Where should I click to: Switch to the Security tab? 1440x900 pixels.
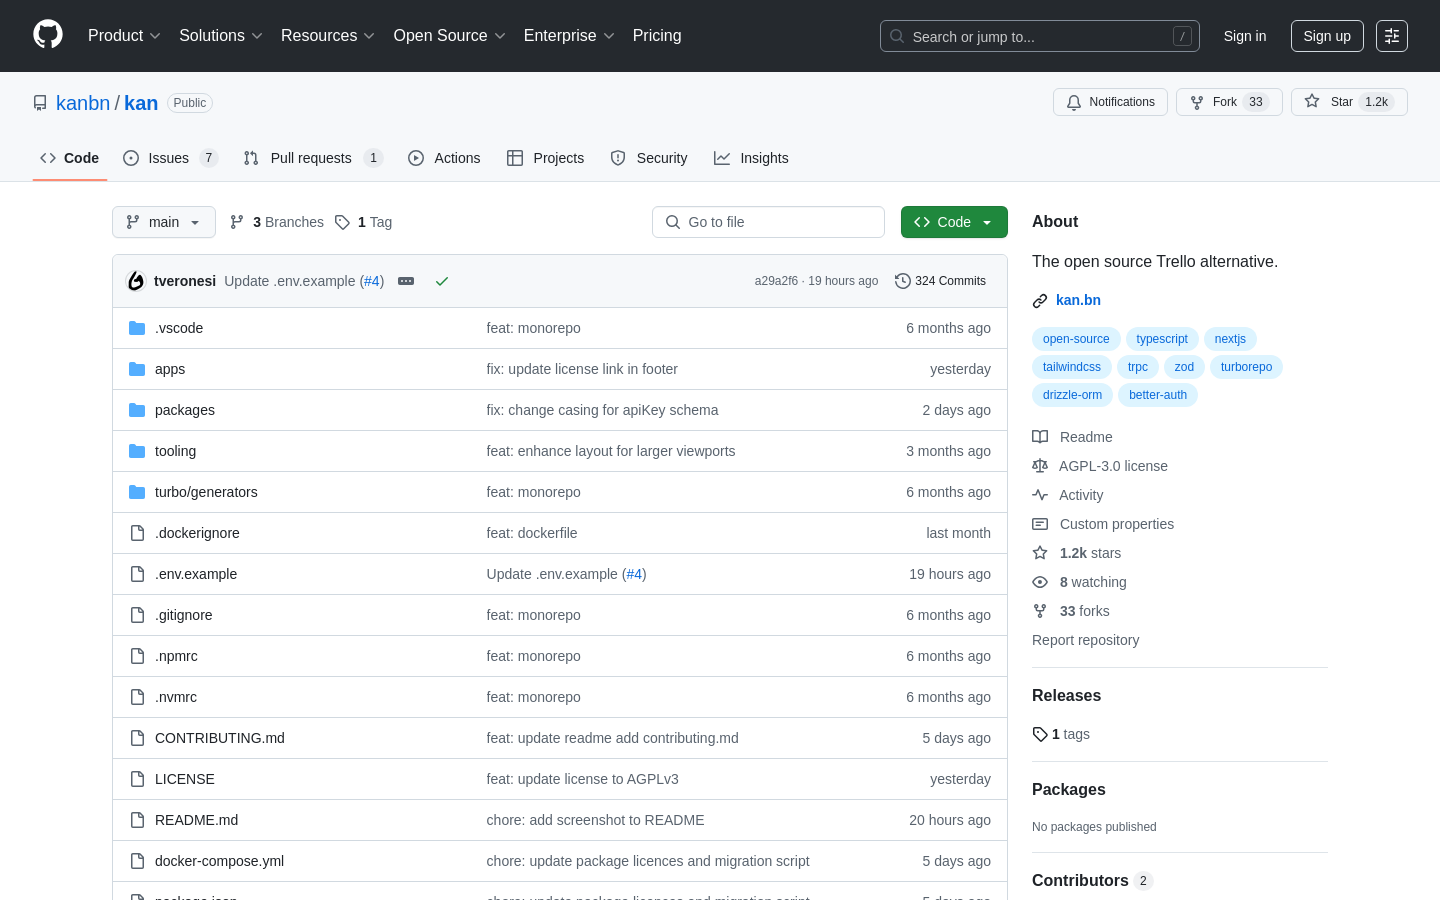pyautogui.click(x=649, y=158)
